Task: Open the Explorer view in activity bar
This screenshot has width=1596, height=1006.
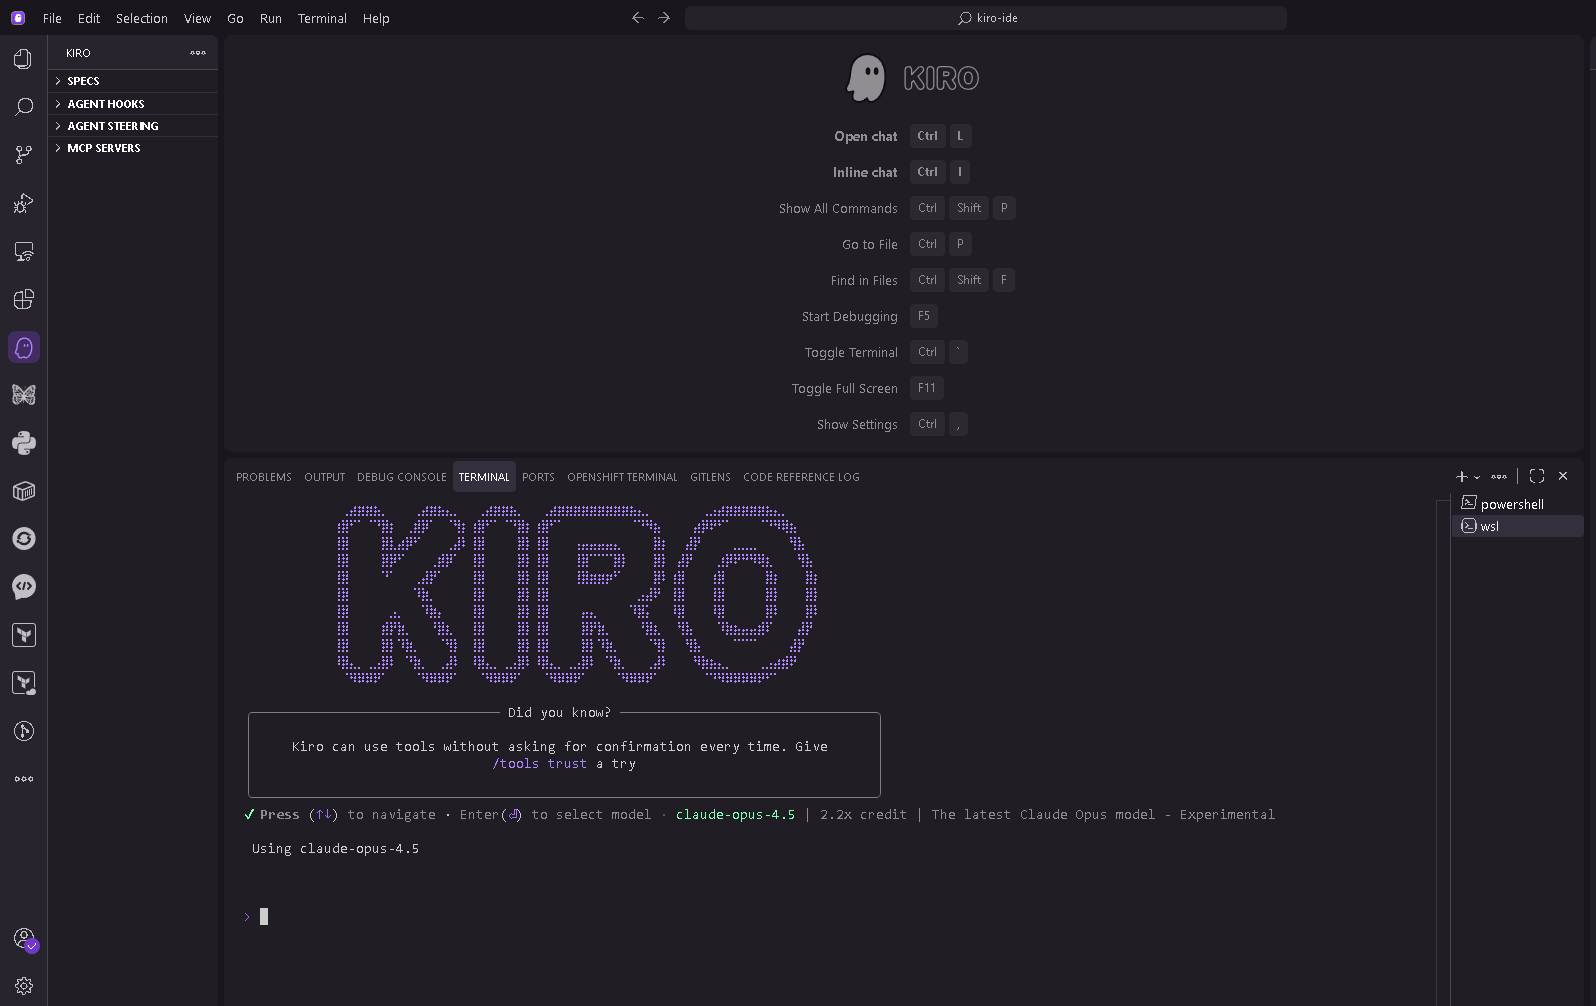Action: pyautogui.click(x=23, y=59)
